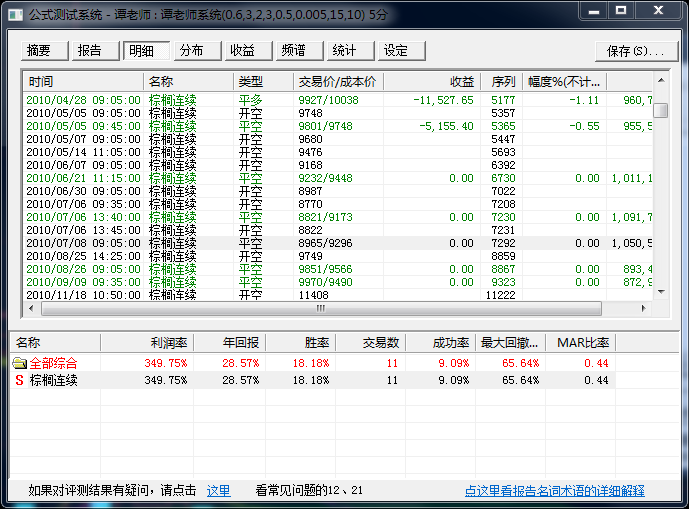
Task: Select the 分布 tab
Action: 194,51
